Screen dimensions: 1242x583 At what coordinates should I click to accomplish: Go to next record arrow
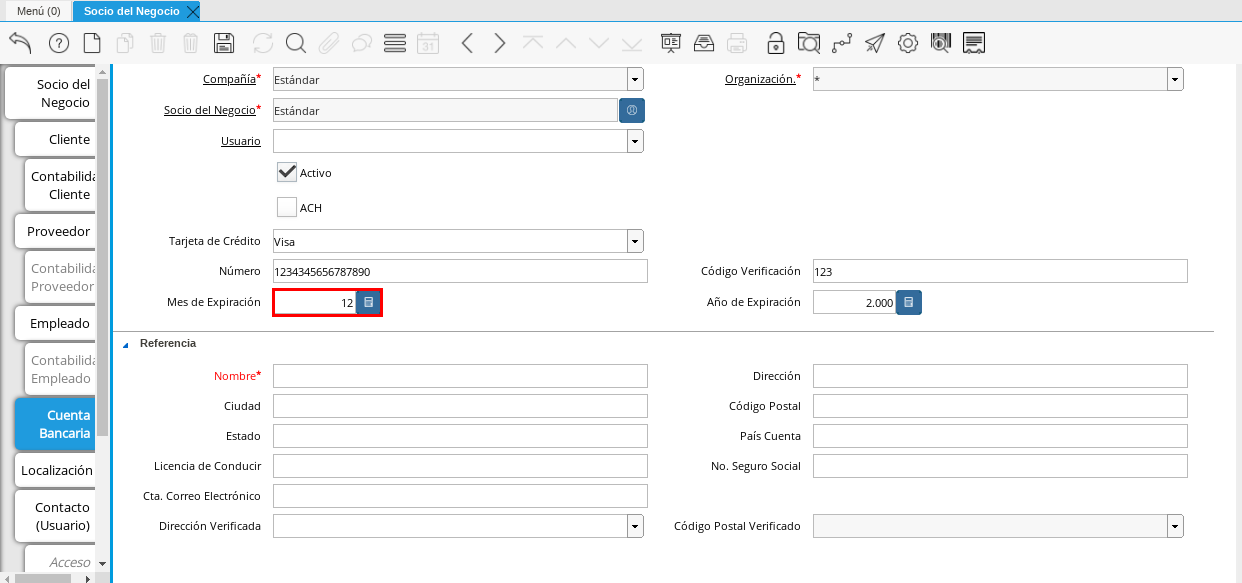(x=500, y=43)
